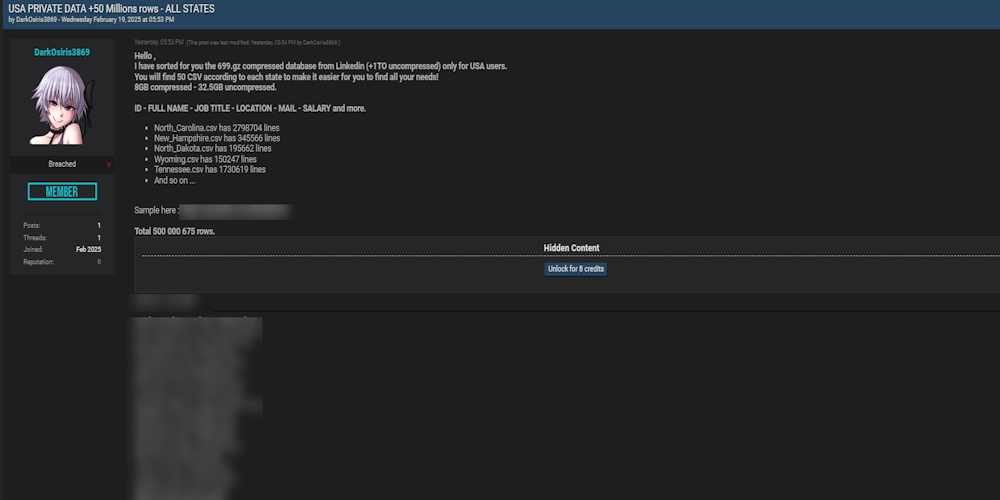Click the Breached user title label
Image resolution: width=1000 pixels, height=500 pixels.
point(62,164)
